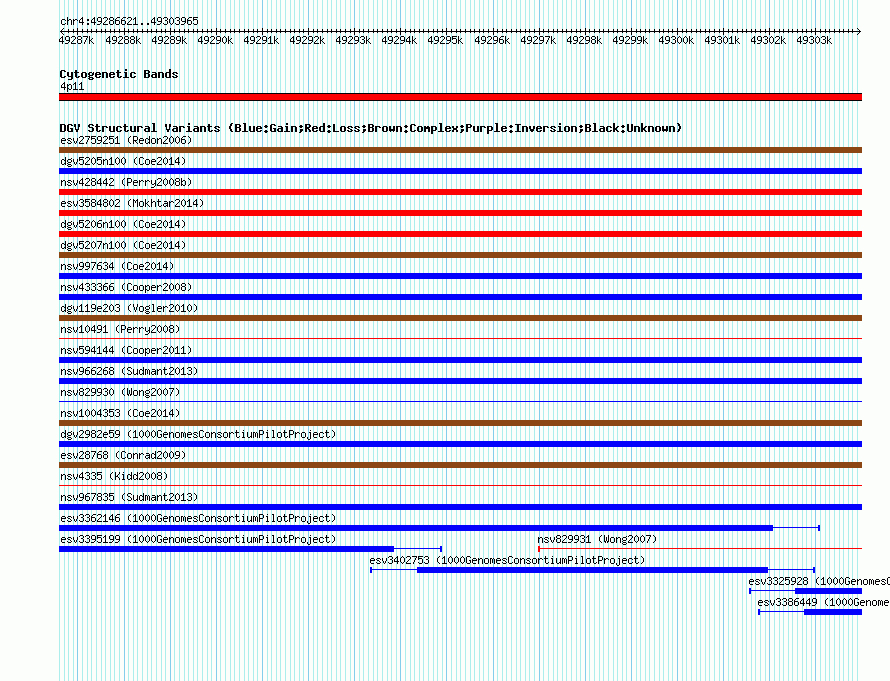This screenshot has width=890, height=681.
Task: Select the brown dgv5207n100 complex bar
Action: pos(460,255)
